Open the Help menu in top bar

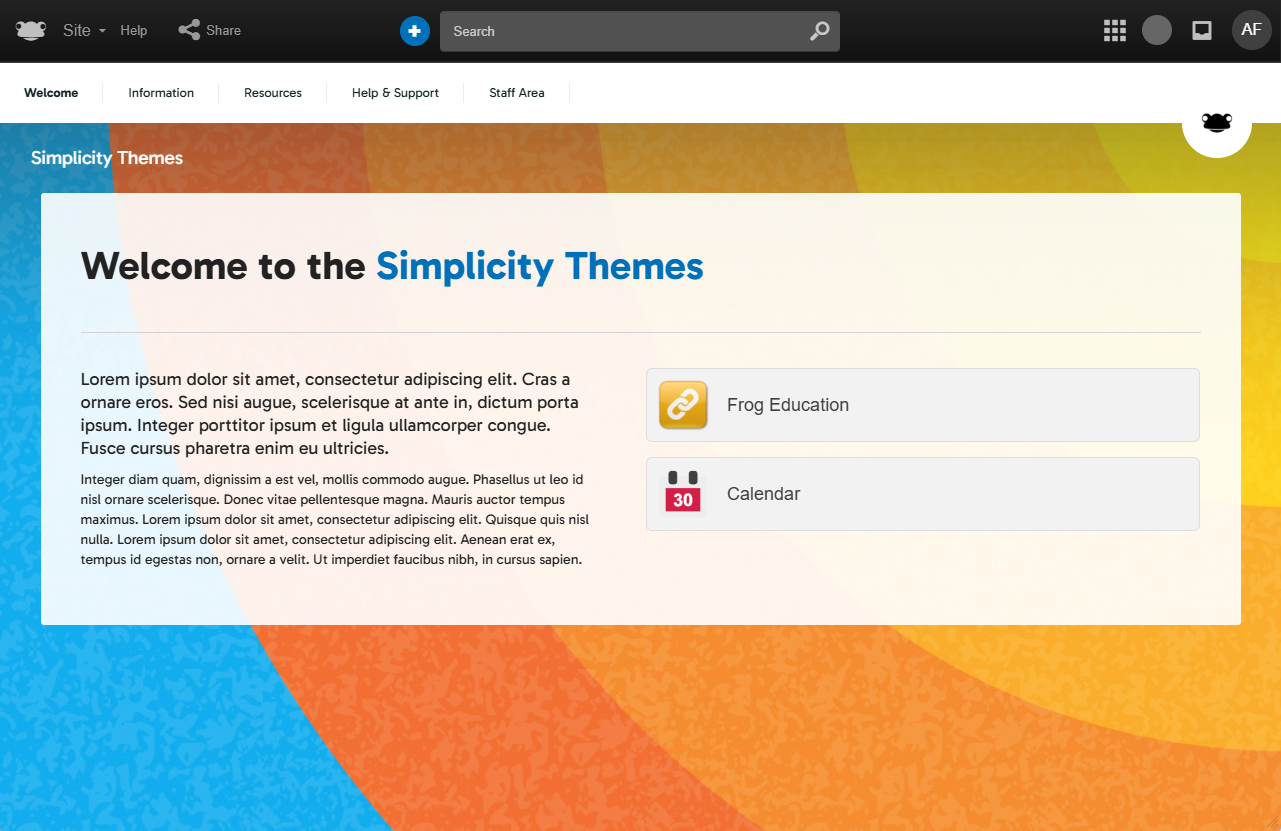pyautogui.click(x=134, y=31)
